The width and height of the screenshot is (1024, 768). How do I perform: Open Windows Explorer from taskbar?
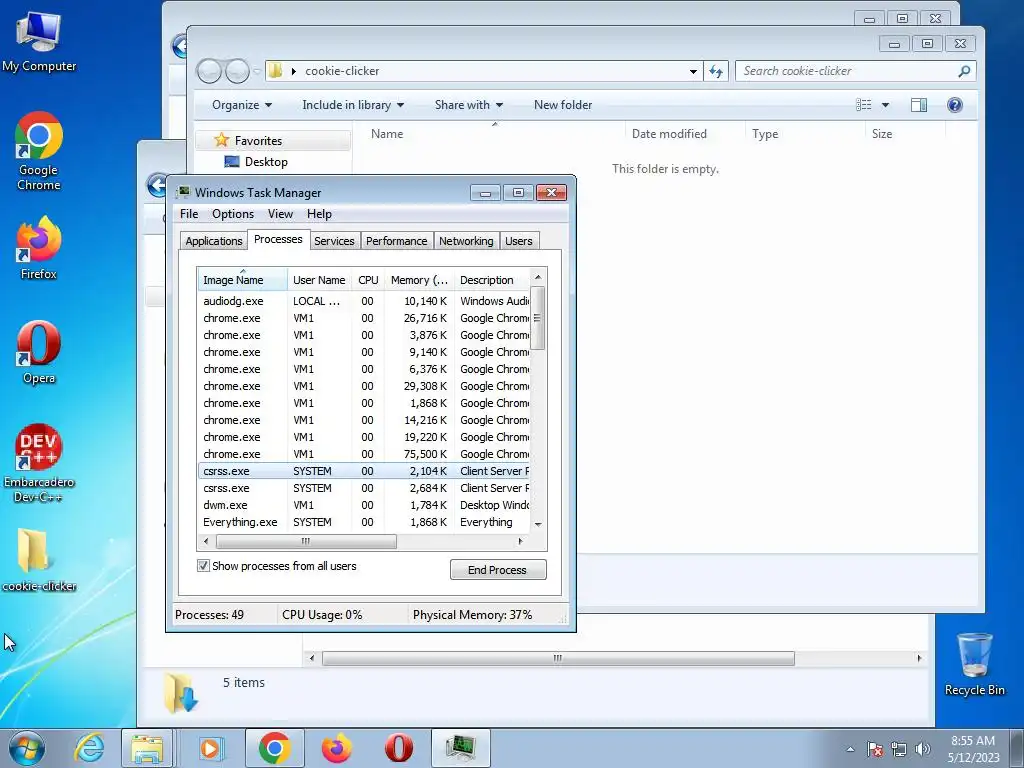(147, 748)
